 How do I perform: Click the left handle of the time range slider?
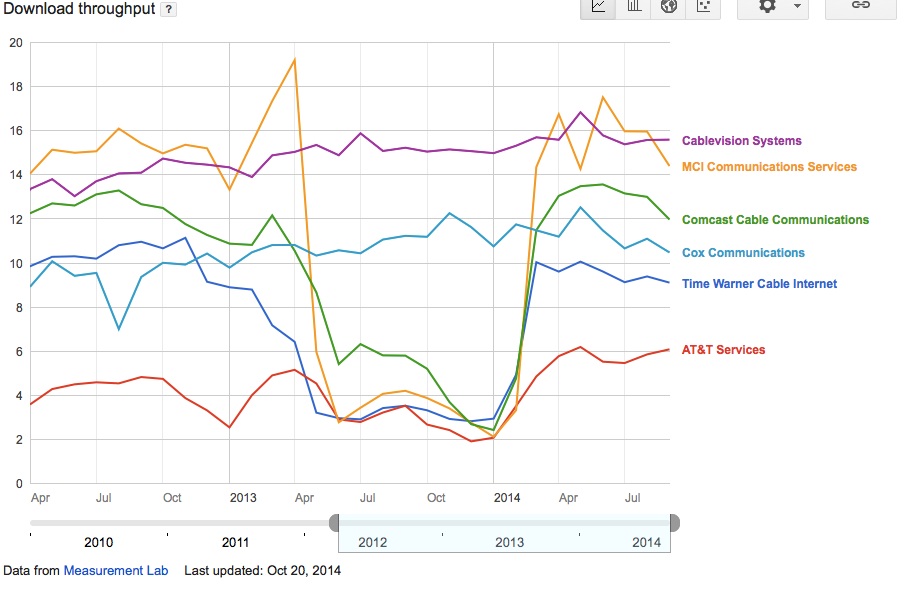(x=334, y=523)
